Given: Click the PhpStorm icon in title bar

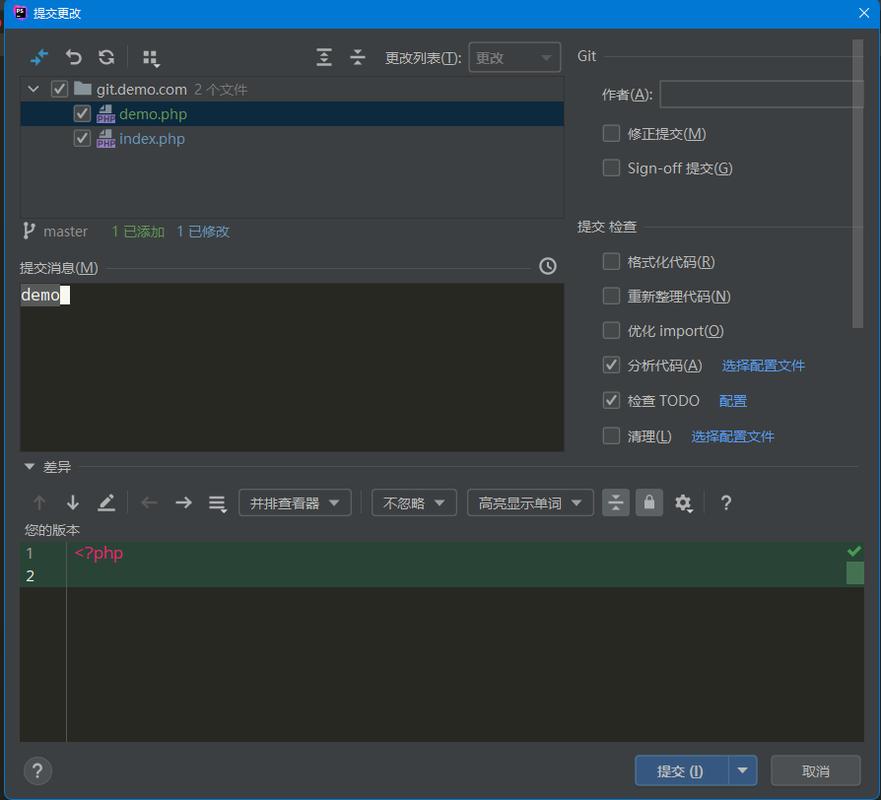Looking at the screenshot, I should [20, 12].
